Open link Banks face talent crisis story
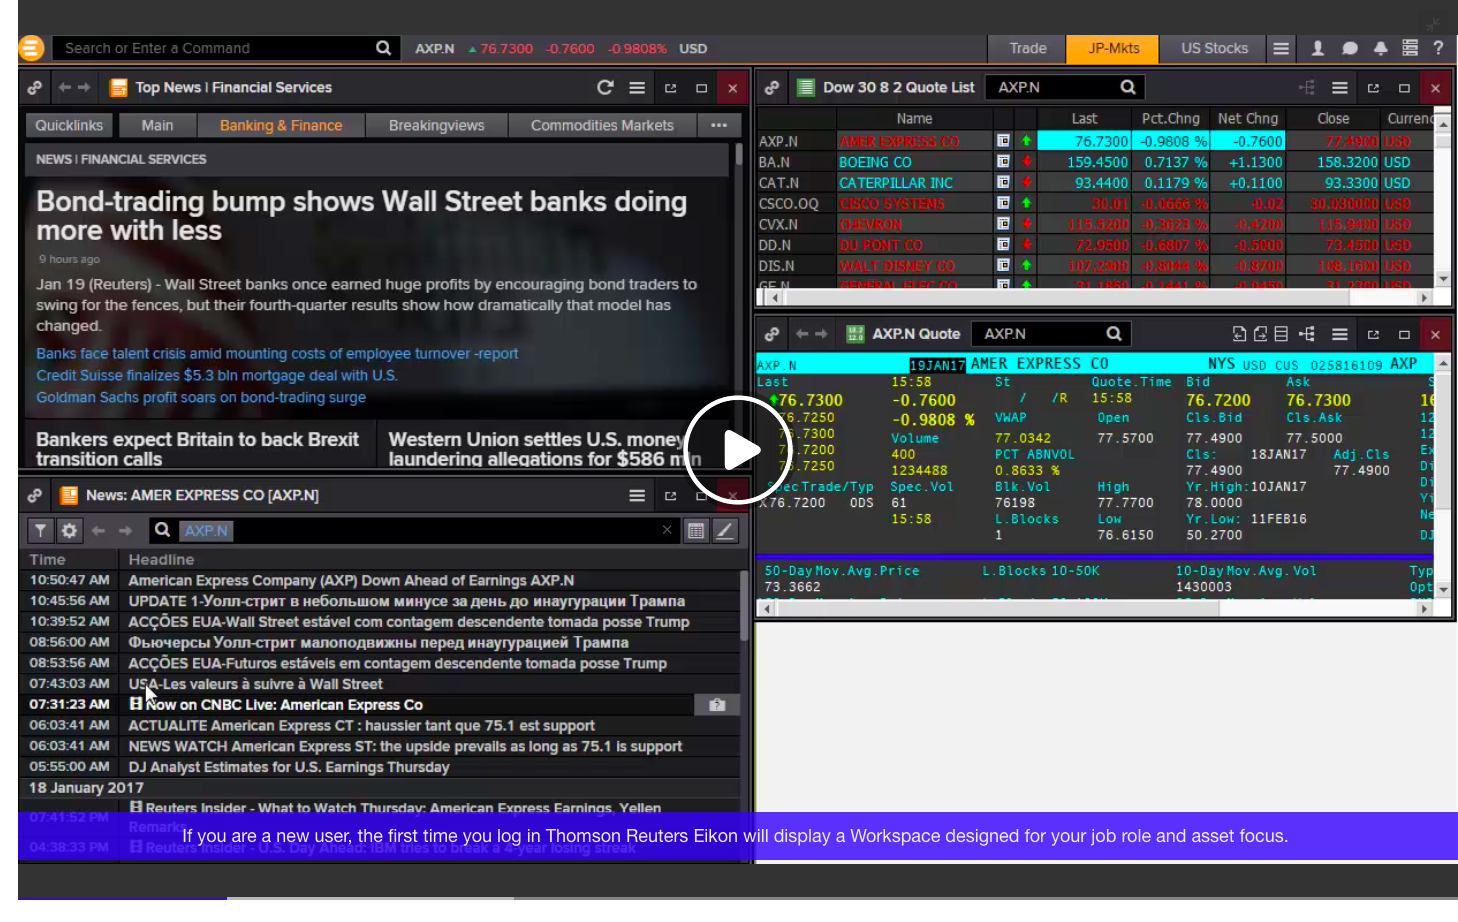 (277, 354)
